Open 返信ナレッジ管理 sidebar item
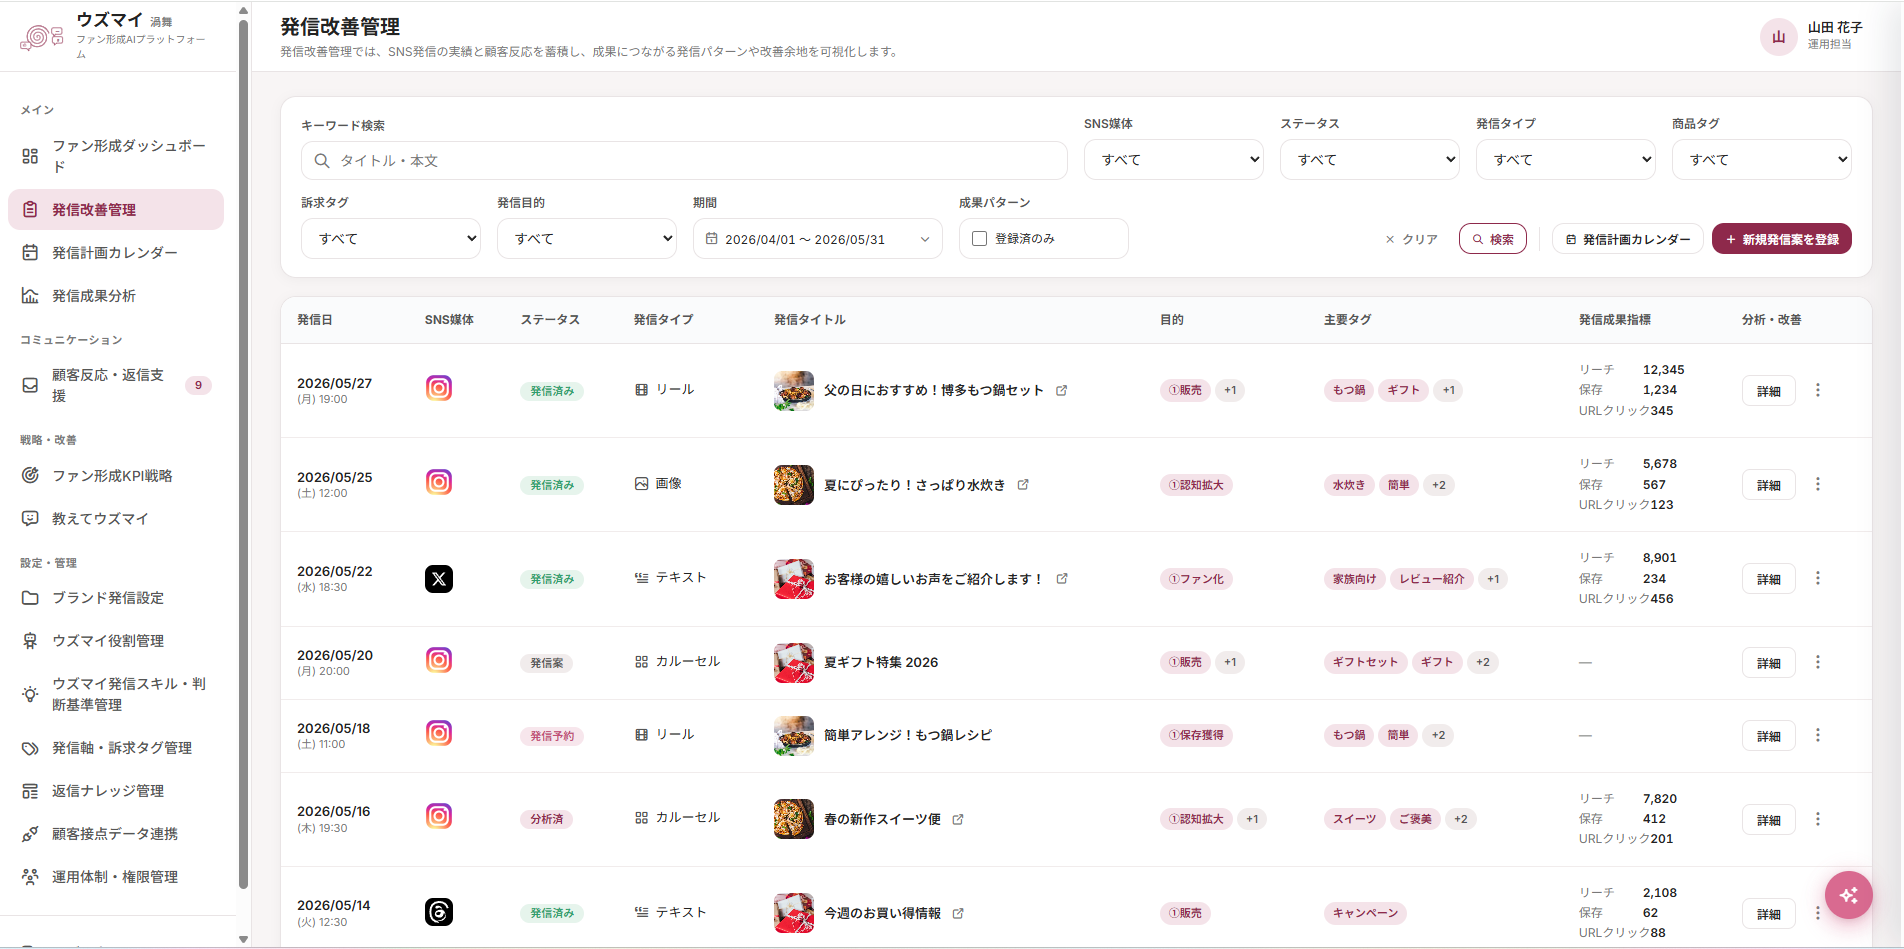This screenshot has height=949, width=1904. point(116,791)
